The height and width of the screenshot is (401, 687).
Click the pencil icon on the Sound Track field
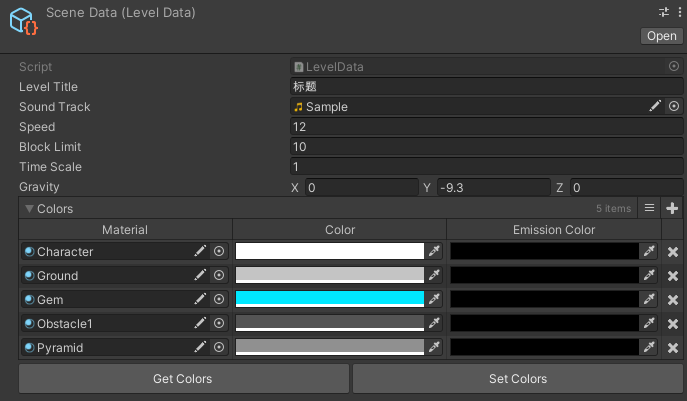655,106
